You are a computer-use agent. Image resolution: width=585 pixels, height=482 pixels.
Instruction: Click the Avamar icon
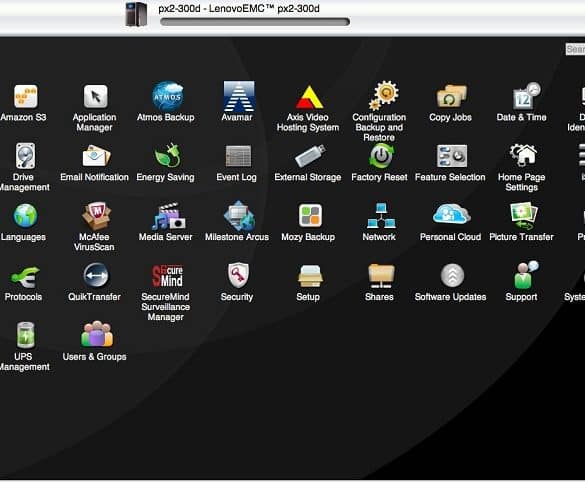point(239,96)
